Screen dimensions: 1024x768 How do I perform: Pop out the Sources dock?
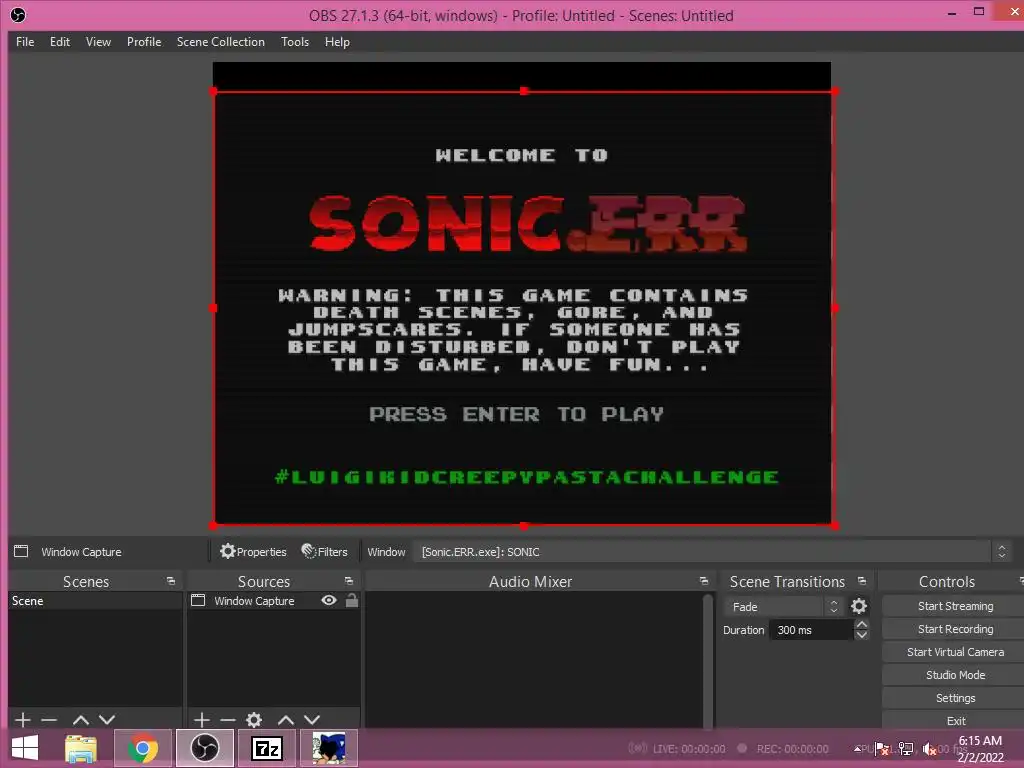coord(349,581)
